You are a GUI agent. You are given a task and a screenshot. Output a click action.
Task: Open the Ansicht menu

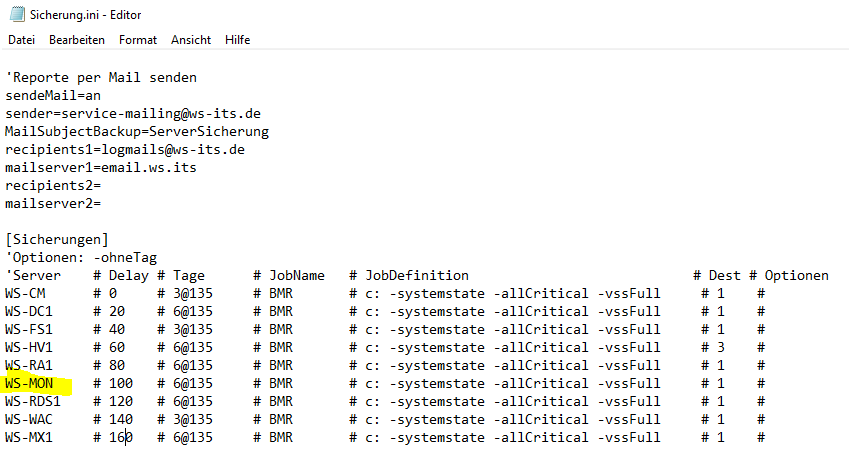191,40
